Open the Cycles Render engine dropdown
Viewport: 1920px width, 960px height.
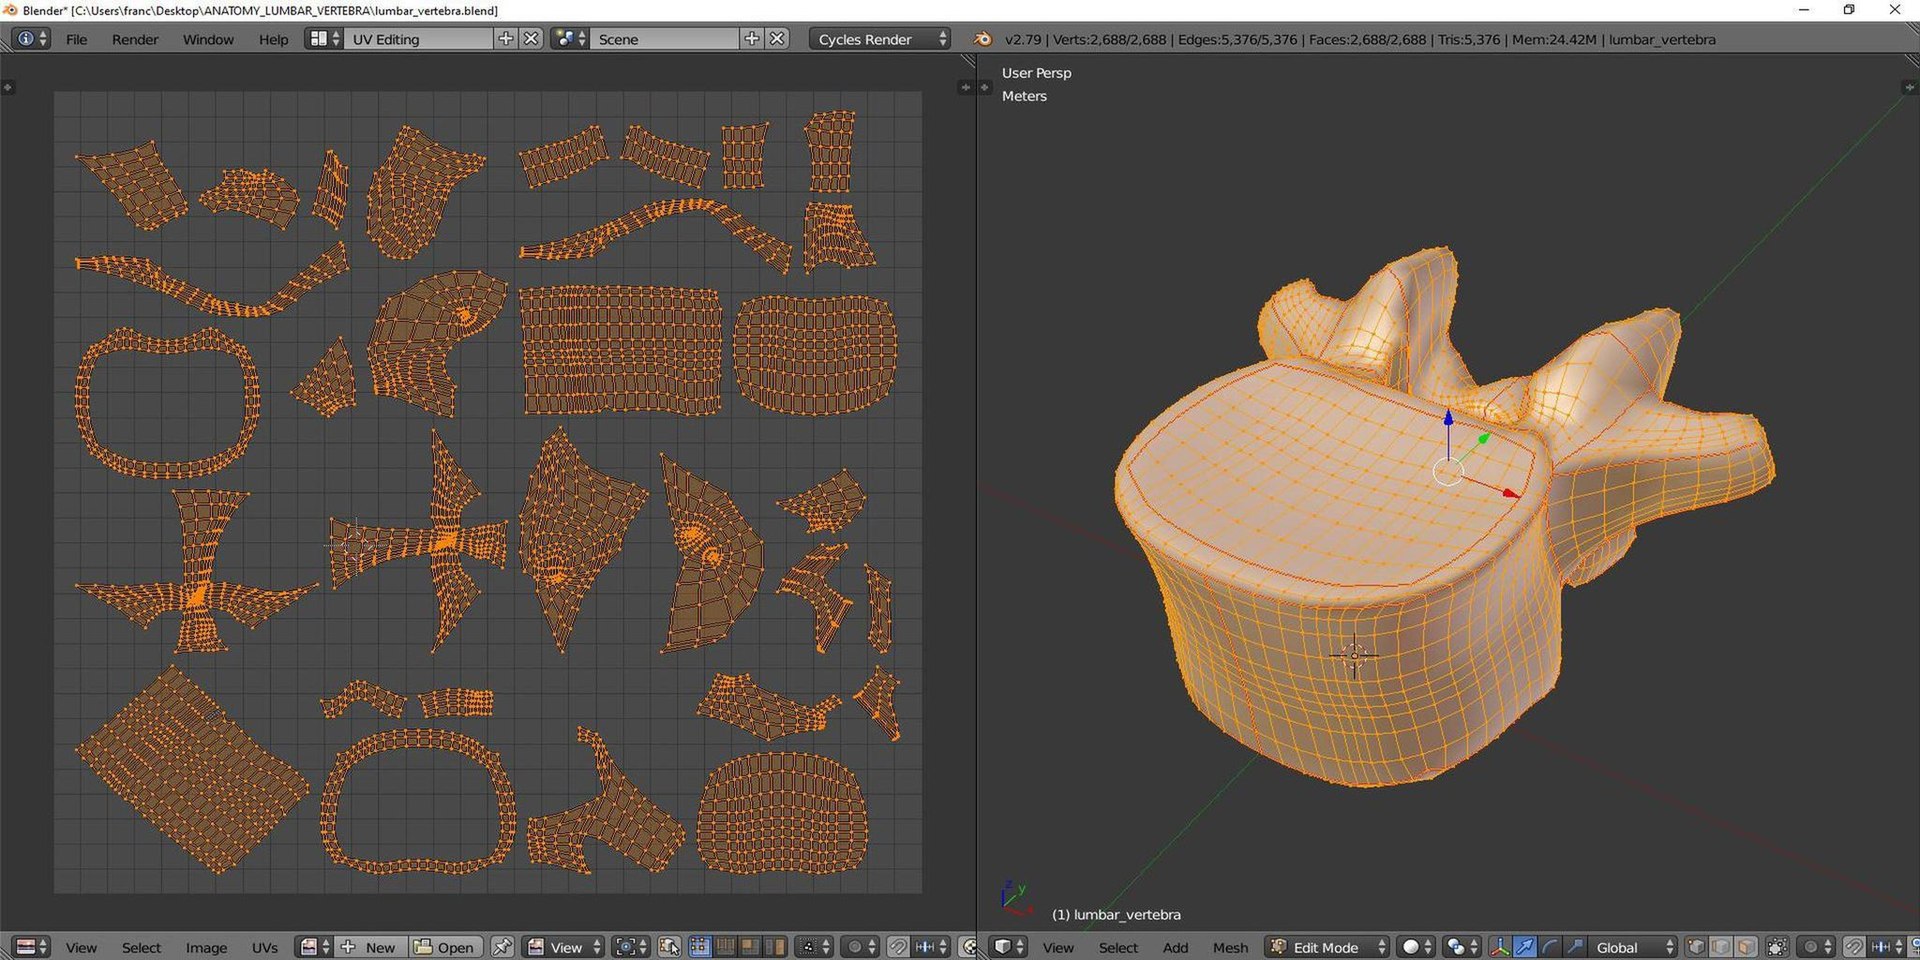click(x=880, y=39)
